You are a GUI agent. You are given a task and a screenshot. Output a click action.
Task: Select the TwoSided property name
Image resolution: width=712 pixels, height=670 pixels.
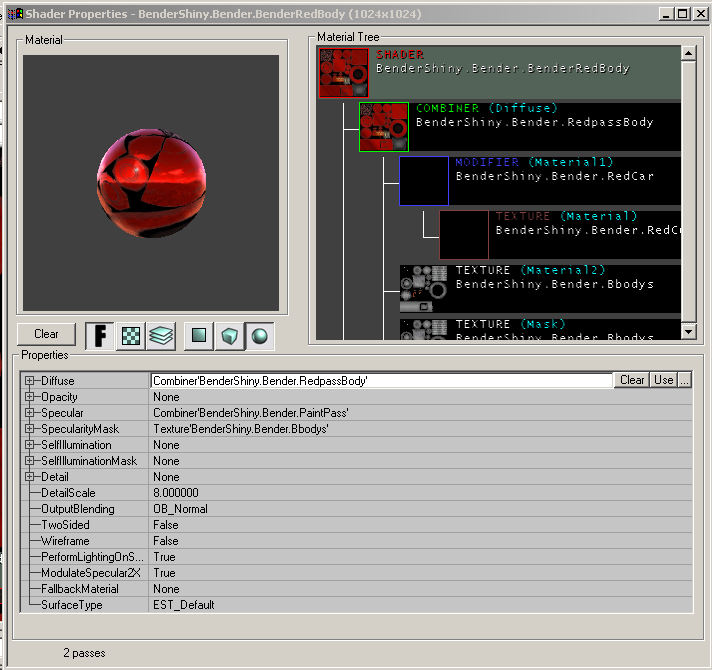coord(65,525)
